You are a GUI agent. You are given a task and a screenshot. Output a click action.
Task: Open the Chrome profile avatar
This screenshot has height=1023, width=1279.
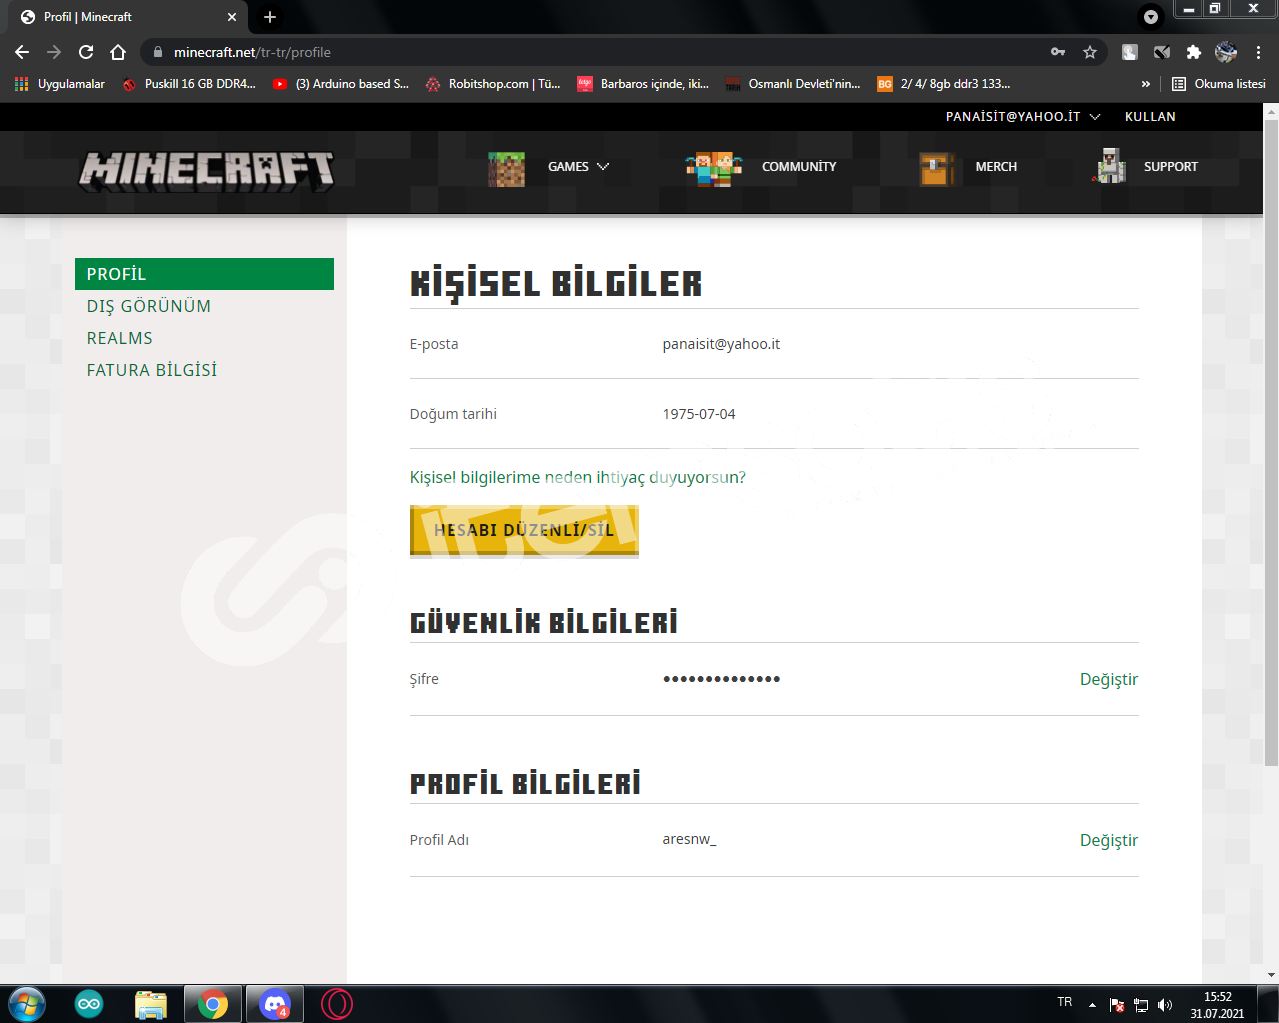pos(1226,52)
